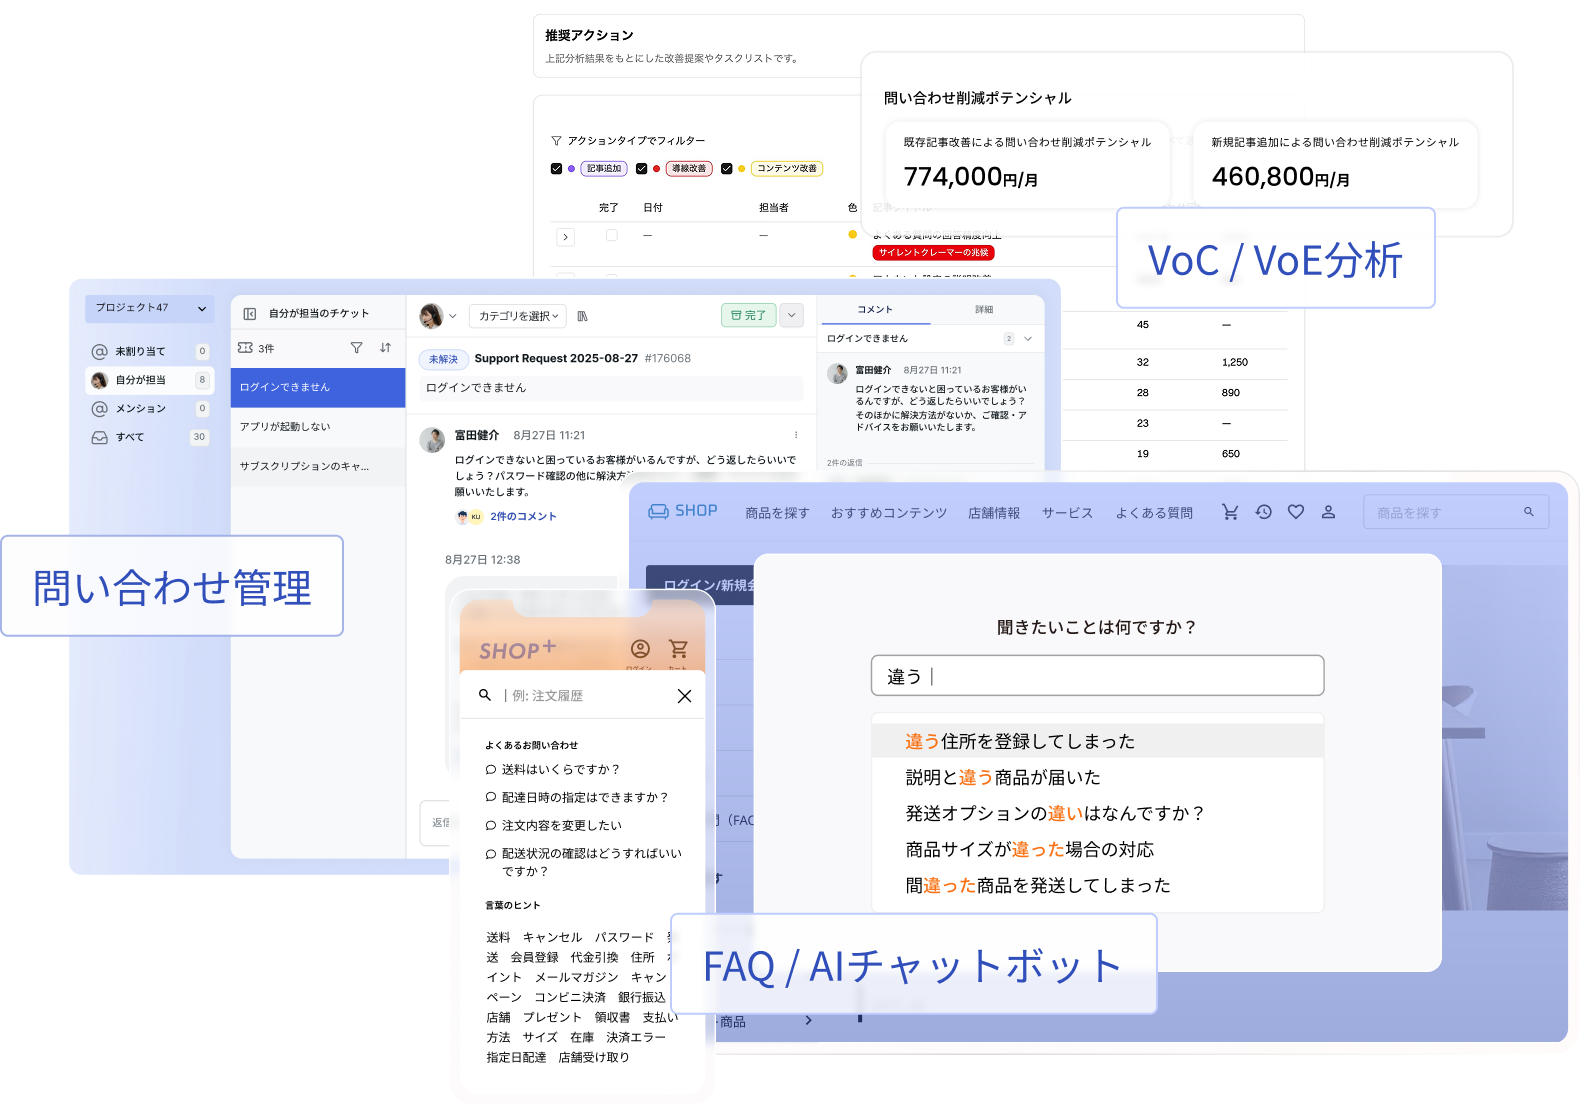Screen dimensions: 1580x1106
Task: Click the サイレントクレーマーの兆候 red tag
Action: (x=933, y=253)
